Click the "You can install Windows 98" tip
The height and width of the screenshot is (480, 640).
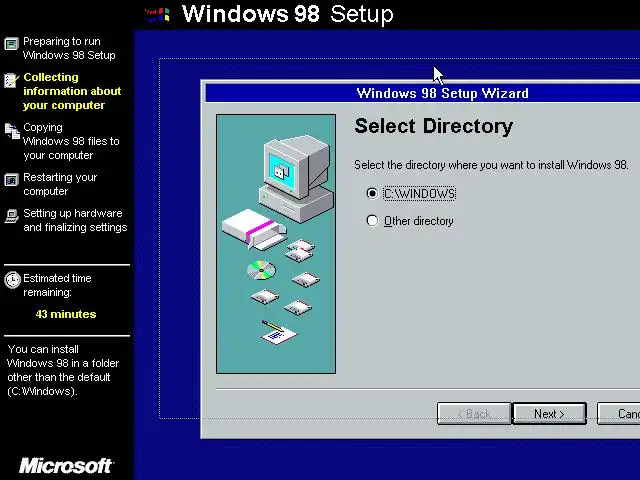[x=63, y=370]
